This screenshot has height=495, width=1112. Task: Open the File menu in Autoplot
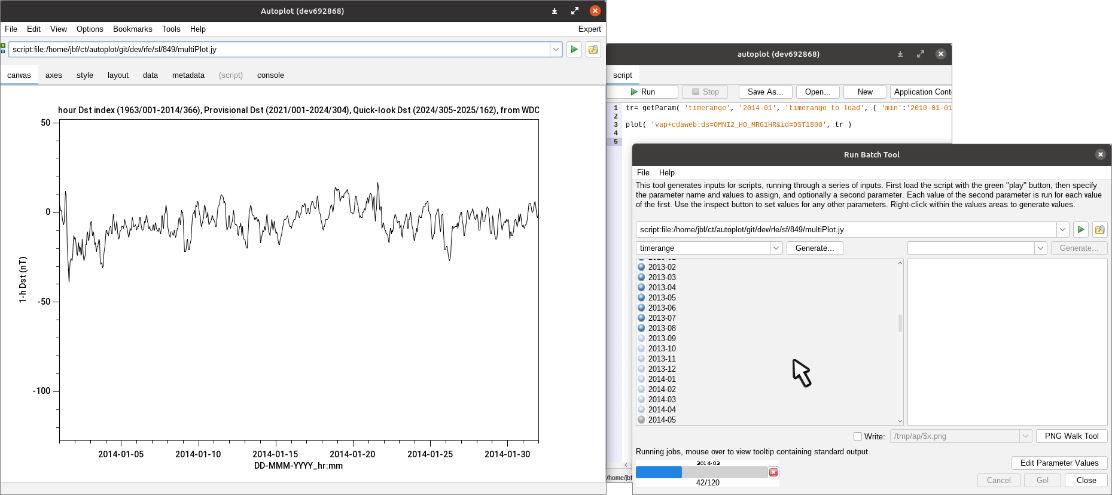pos(11,29)
